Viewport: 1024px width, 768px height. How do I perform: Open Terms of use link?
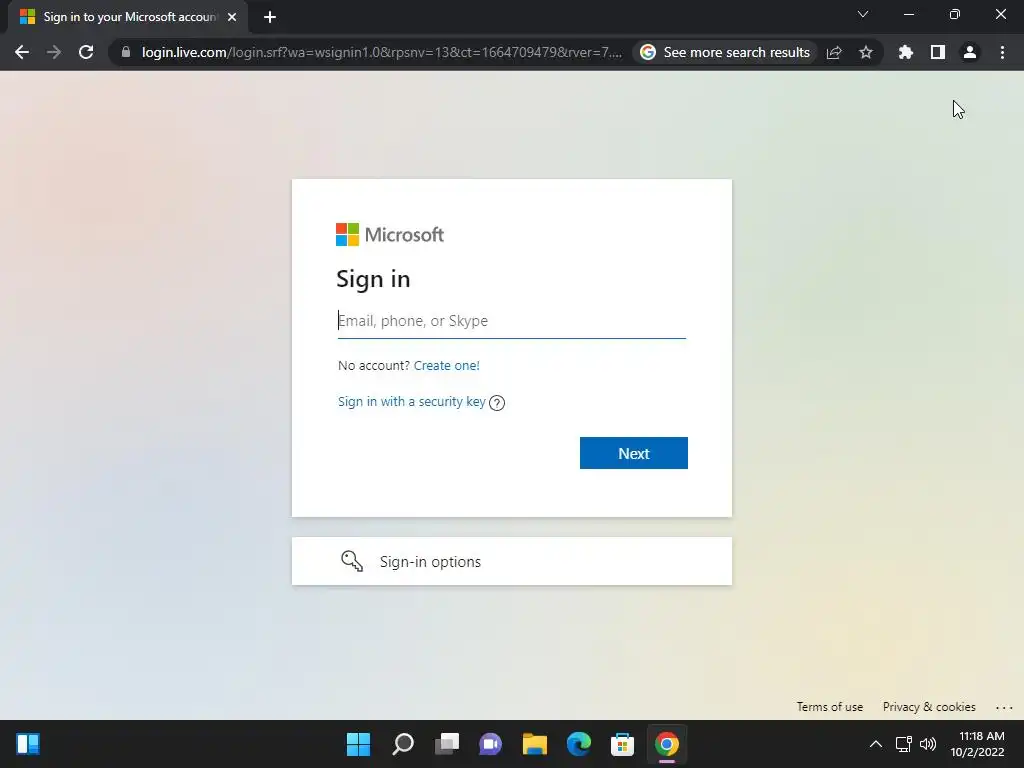829,707
